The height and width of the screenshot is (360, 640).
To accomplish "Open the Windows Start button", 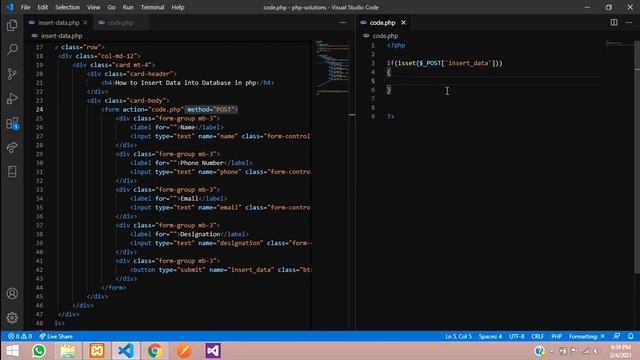I will [x=12, y=351].
